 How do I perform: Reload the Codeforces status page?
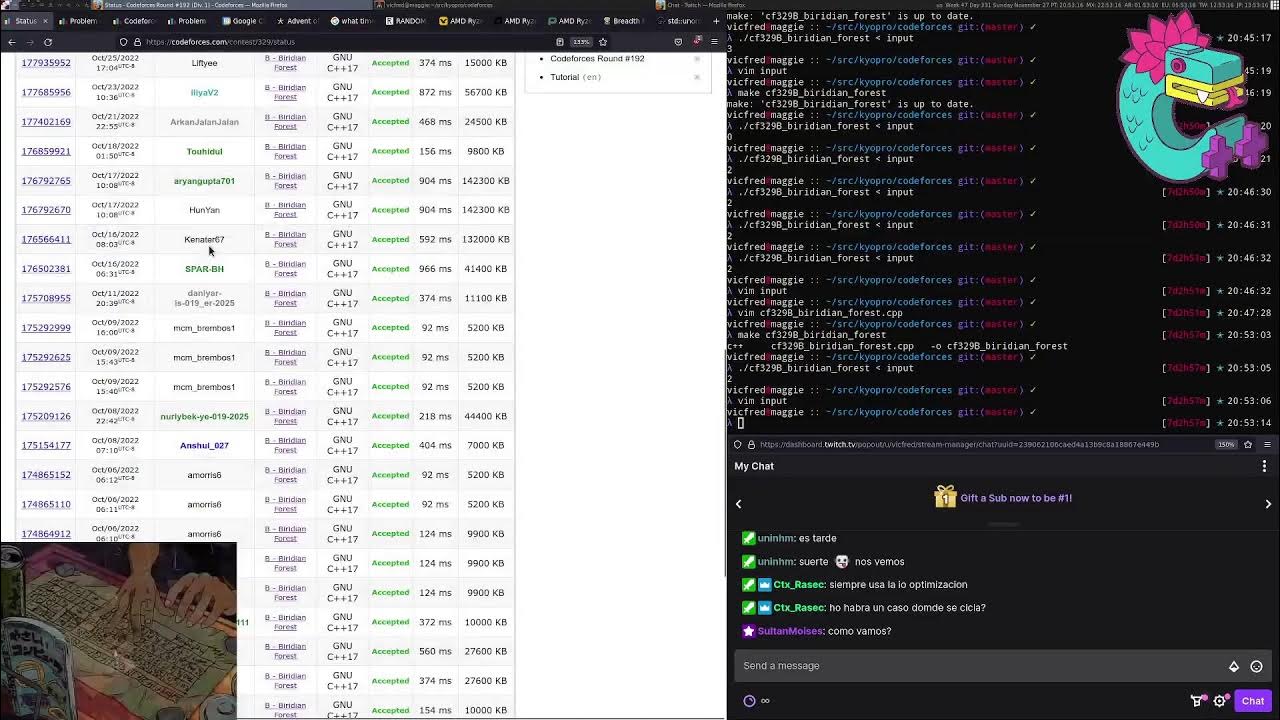[47, 42]
